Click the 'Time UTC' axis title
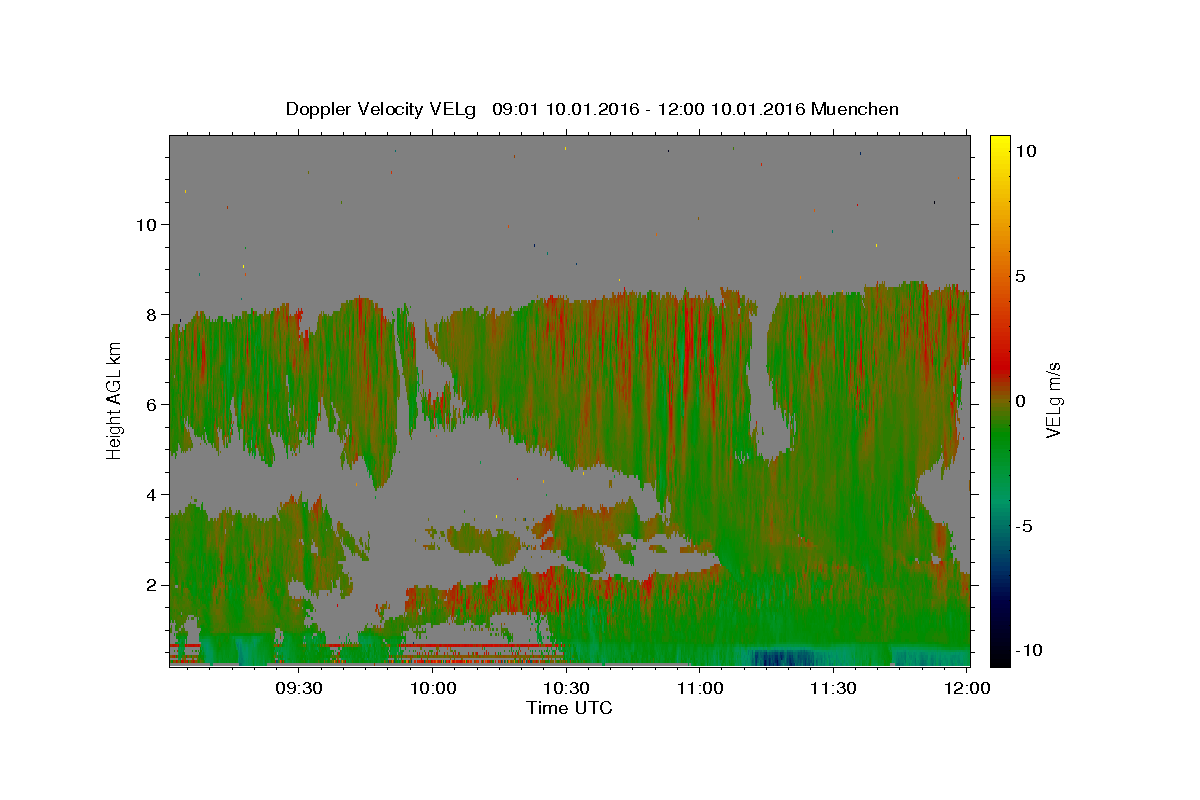This screenshot has width=1200, height=800. (569, 708)
